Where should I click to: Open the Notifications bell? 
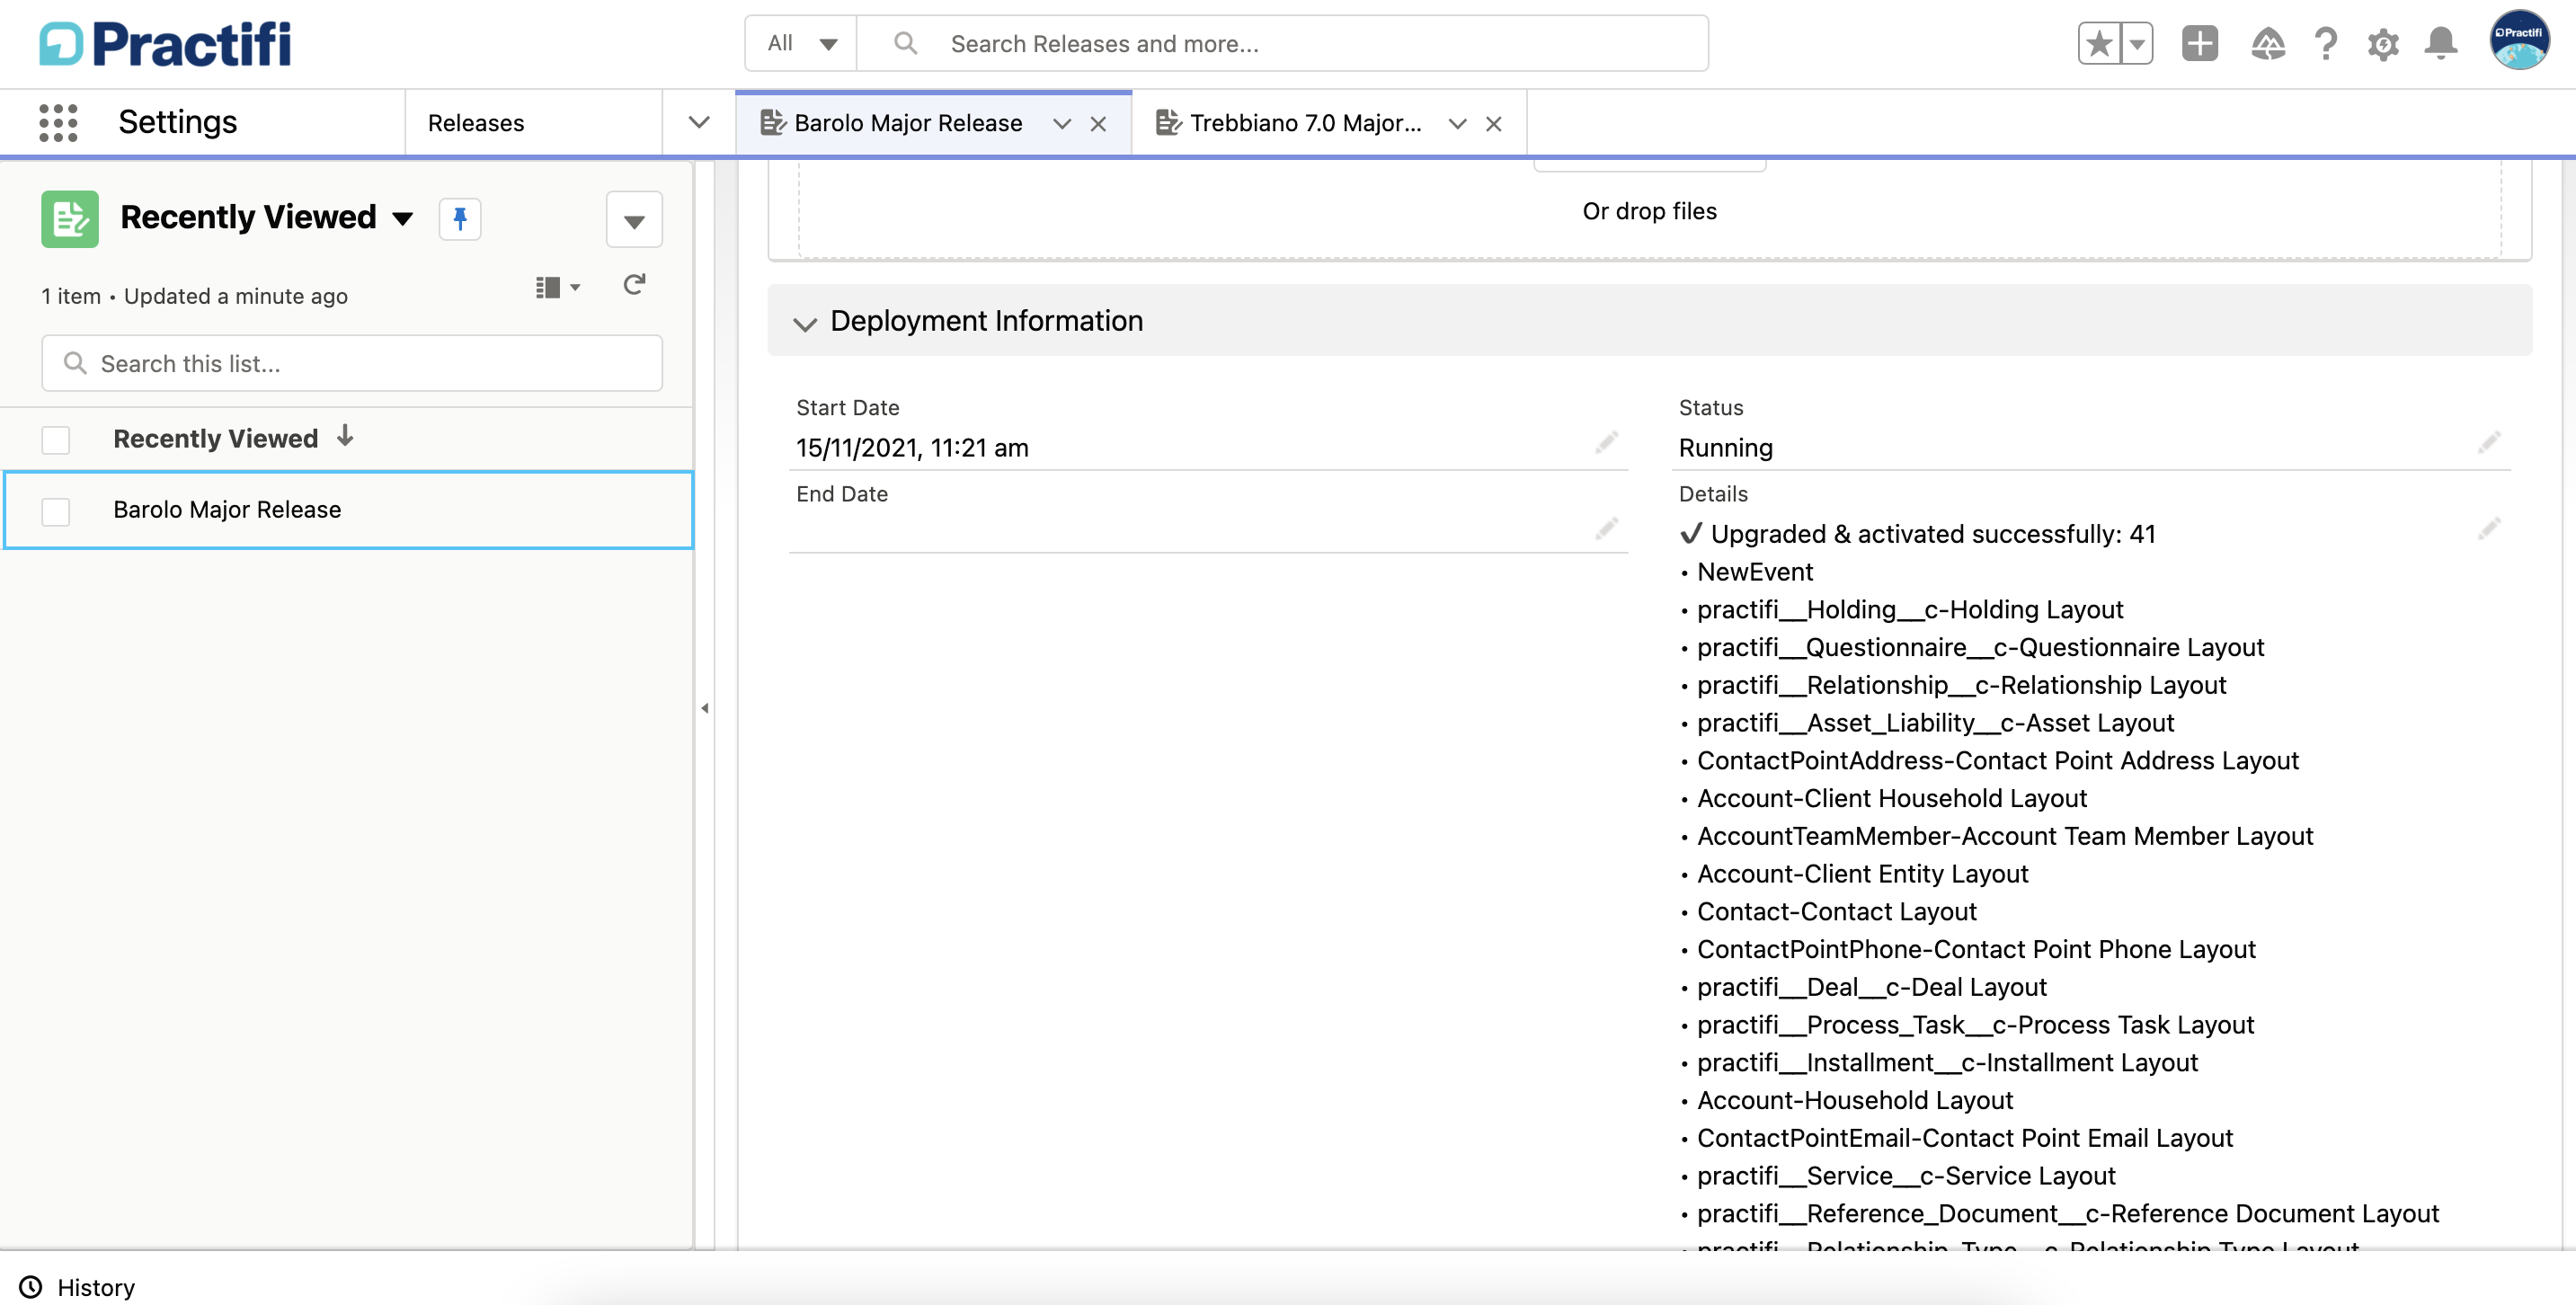[2441, 43]
